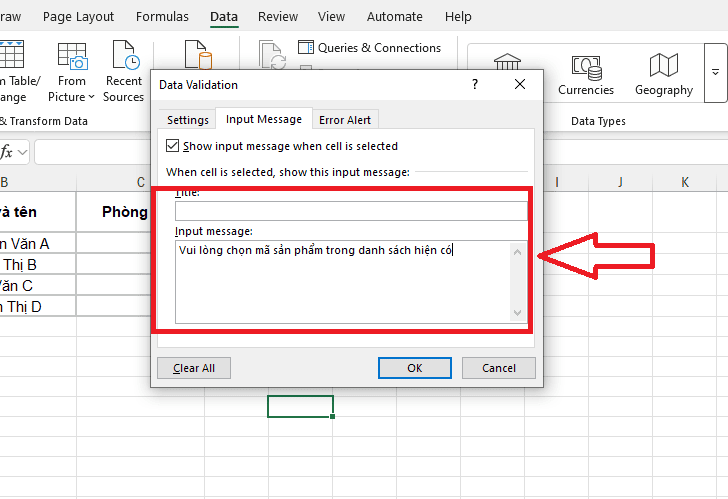Viewport: 728px width, 499px height.
Task: Click Queries & Connections icon
Action: [x=306, y=47]
